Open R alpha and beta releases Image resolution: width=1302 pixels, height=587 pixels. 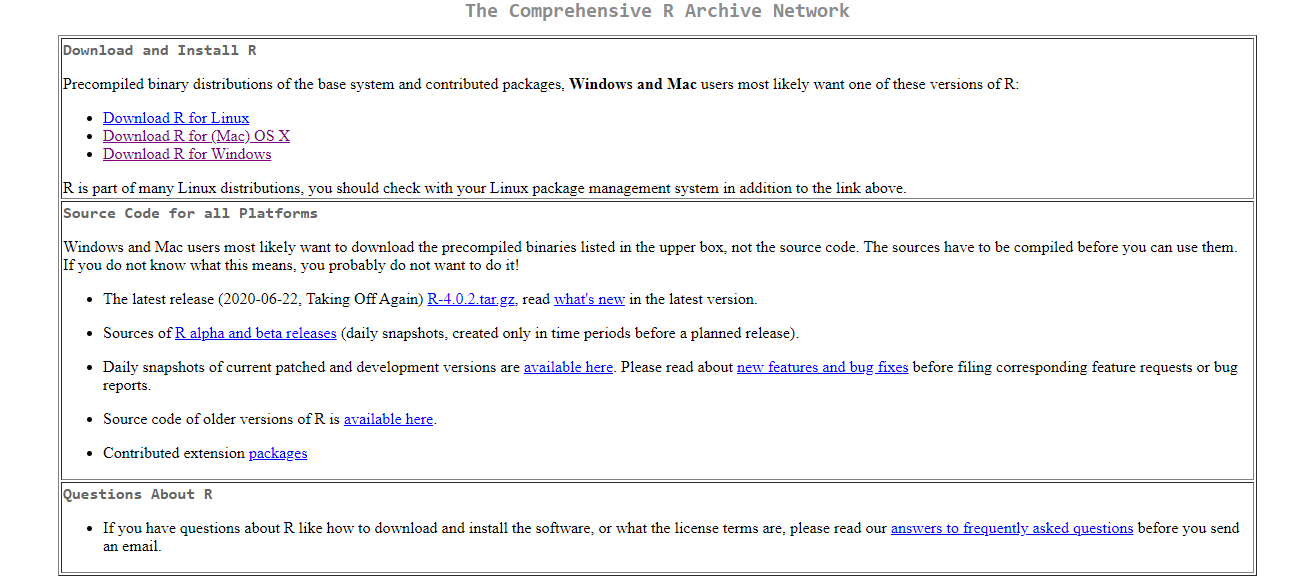point(256,333)
